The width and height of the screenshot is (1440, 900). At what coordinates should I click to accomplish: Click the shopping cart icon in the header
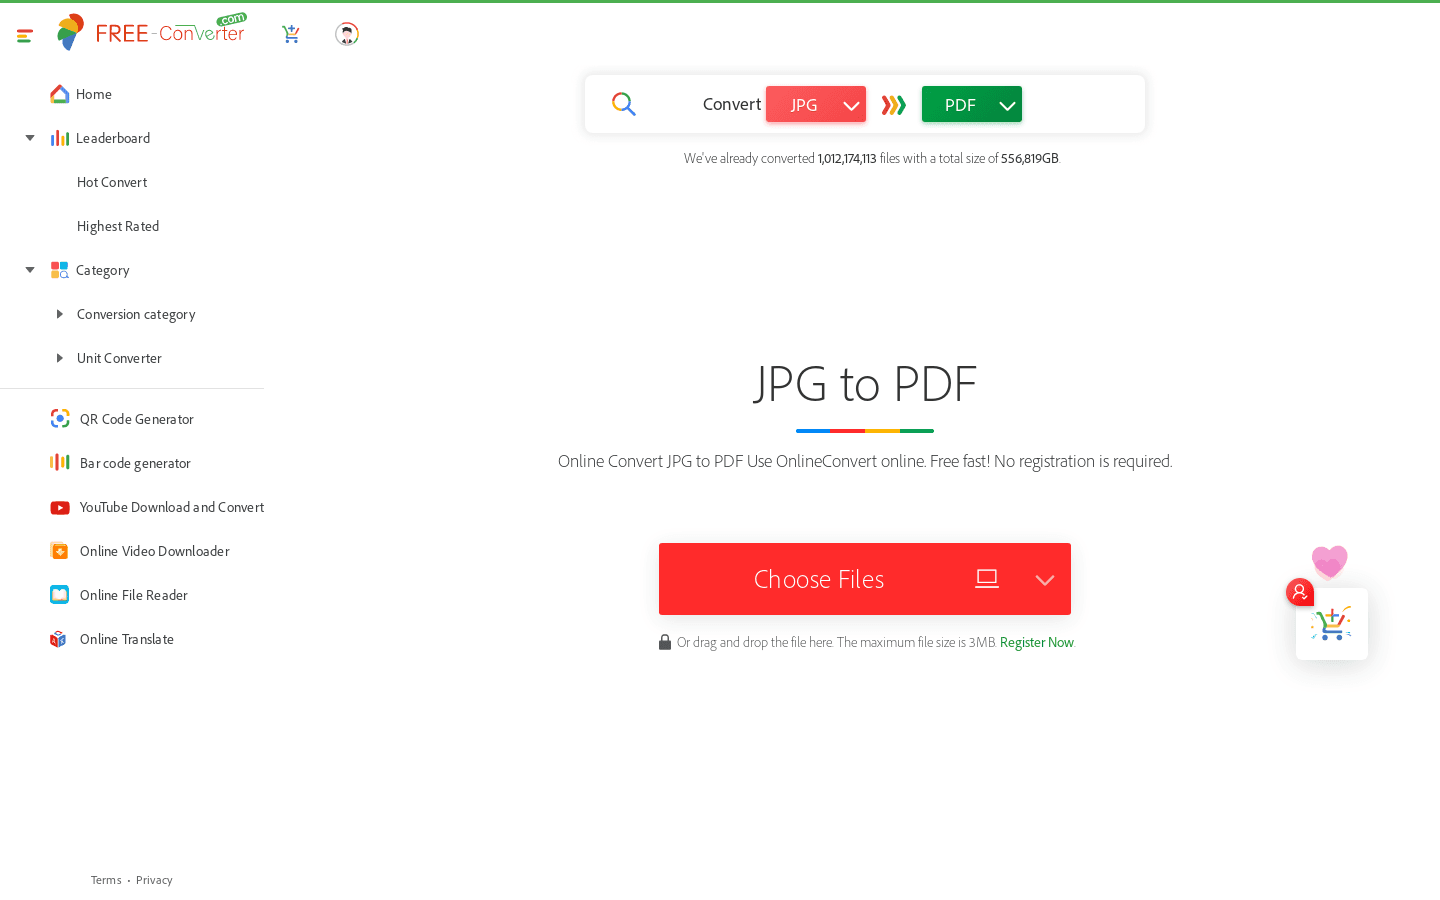(x=291, y=33)
